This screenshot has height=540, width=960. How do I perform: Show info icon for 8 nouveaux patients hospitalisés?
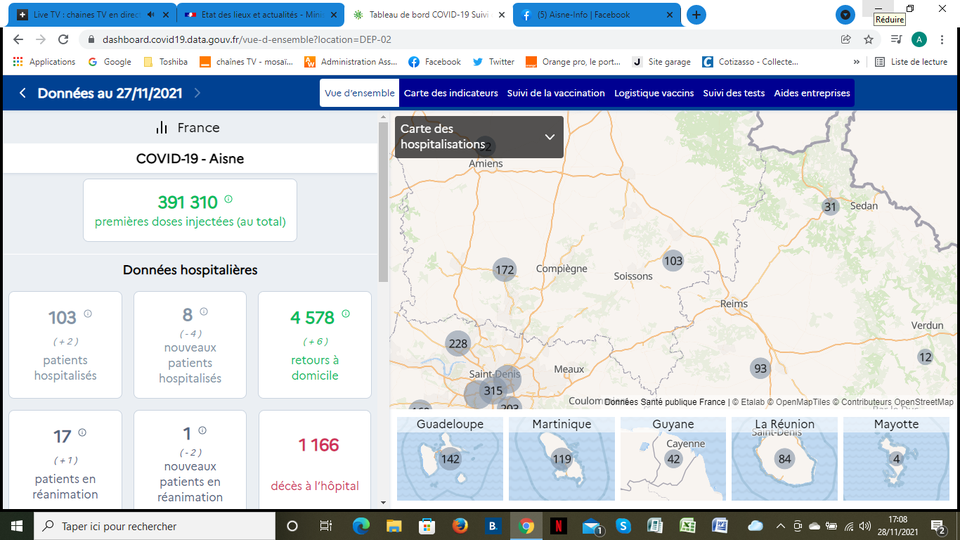click(204, 312)
